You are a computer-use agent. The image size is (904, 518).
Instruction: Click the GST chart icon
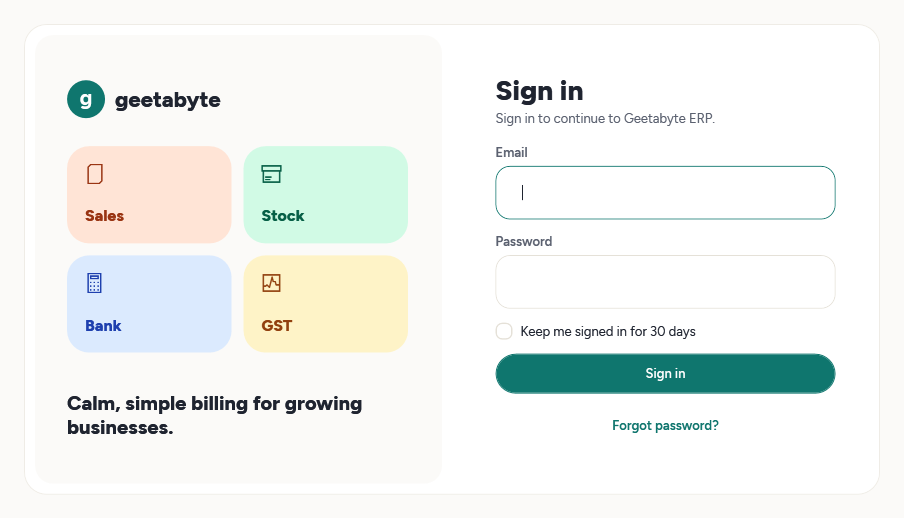(272, 283)
